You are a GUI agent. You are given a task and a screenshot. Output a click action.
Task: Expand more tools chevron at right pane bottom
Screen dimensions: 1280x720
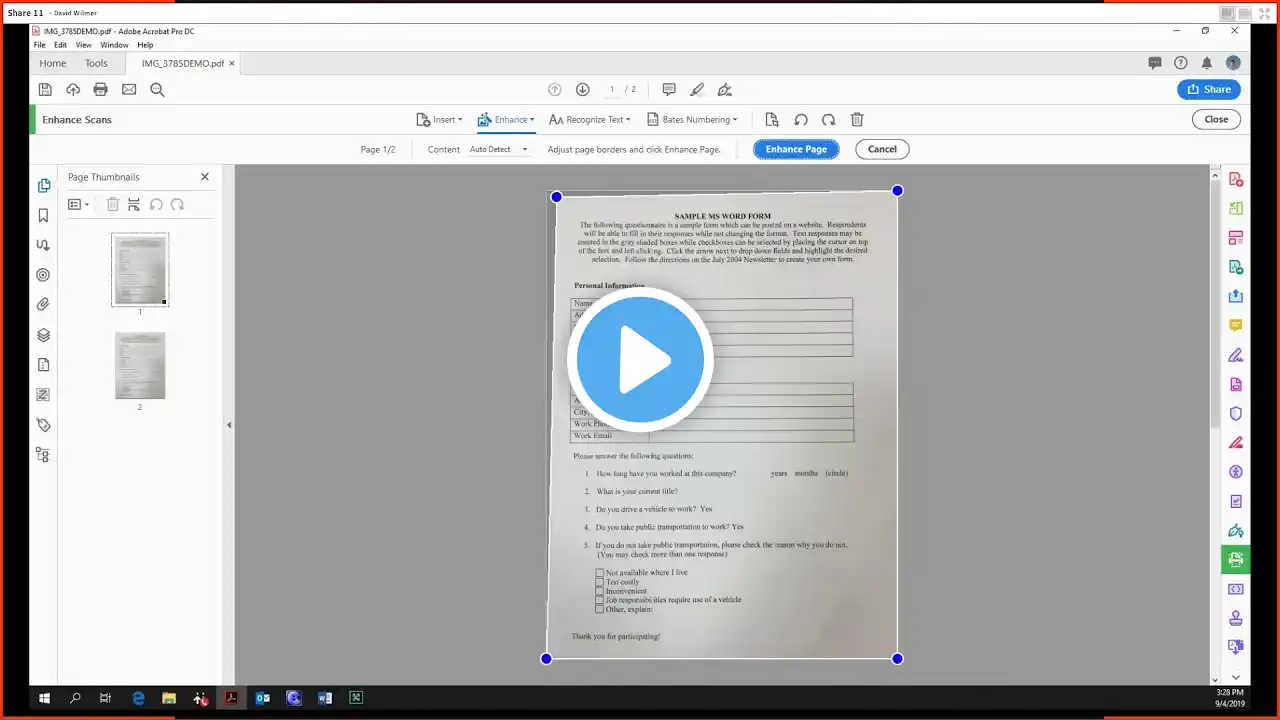pyautogui.click(x=1236, y=678)
